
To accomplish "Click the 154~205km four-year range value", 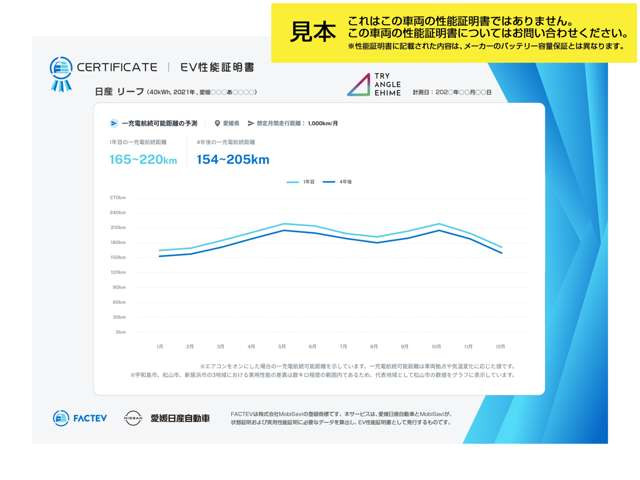I will [232, 159].
